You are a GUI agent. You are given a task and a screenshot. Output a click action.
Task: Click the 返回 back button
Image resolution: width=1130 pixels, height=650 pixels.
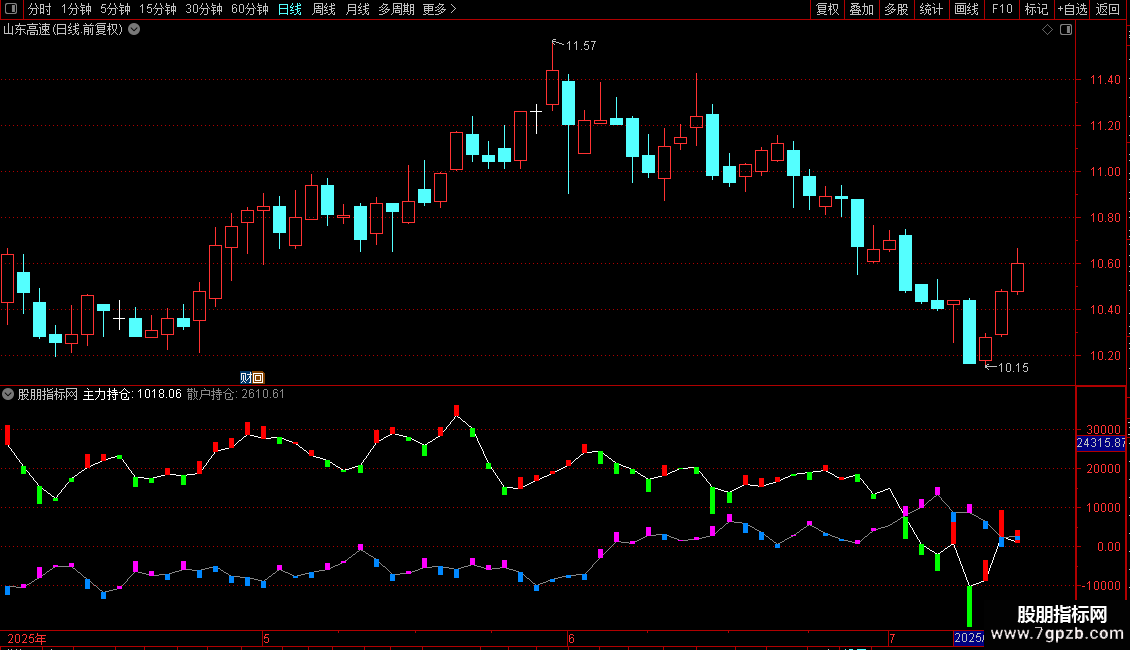1108,9
